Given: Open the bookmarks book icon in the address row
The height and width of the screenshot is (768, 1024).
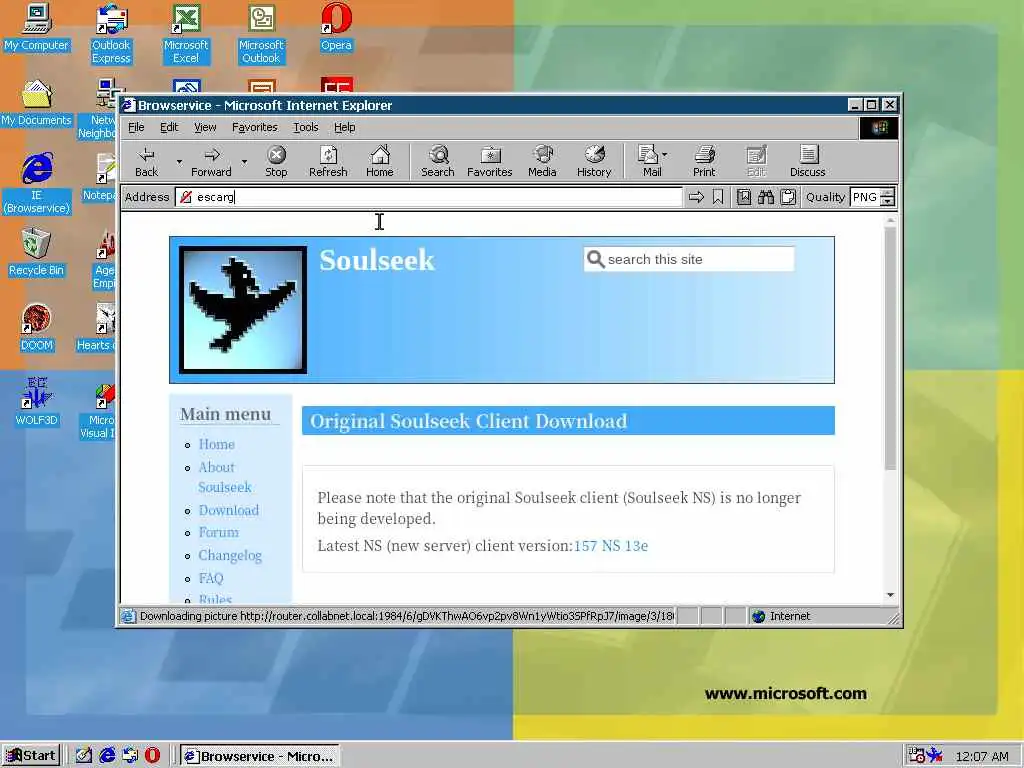Looking at the screenshot, I should [744, 197].
